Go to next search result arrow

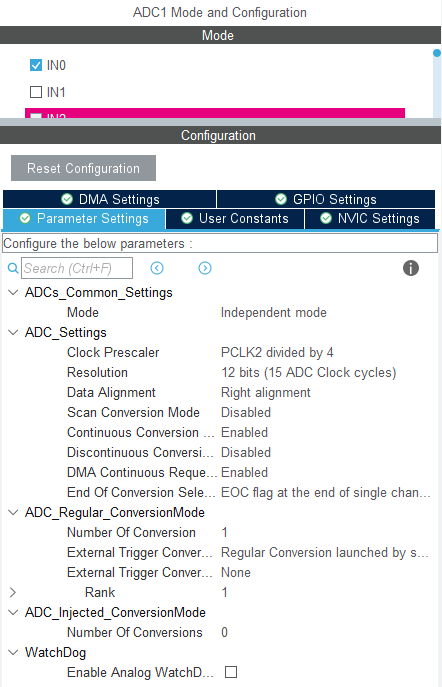(205, 268)
